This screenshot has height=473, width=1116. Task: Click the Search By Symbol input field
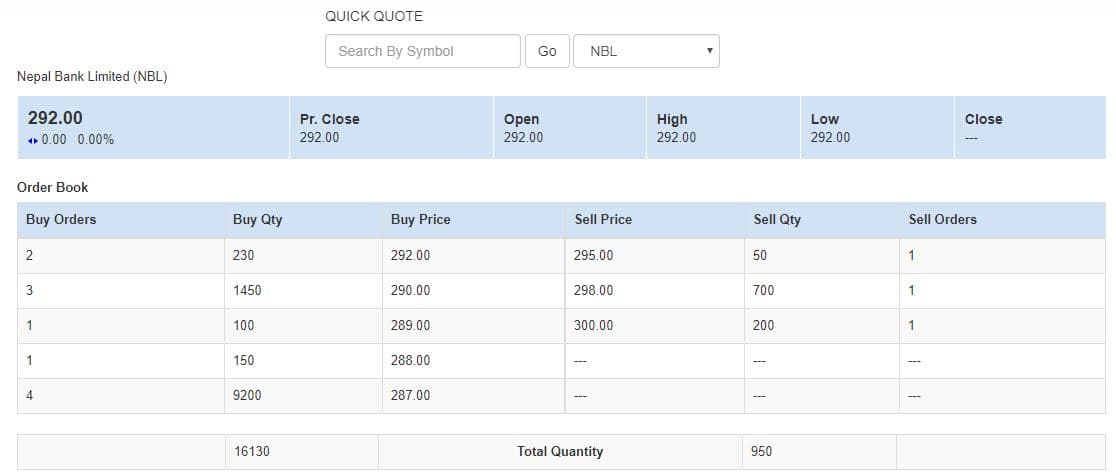coord(423,51)
